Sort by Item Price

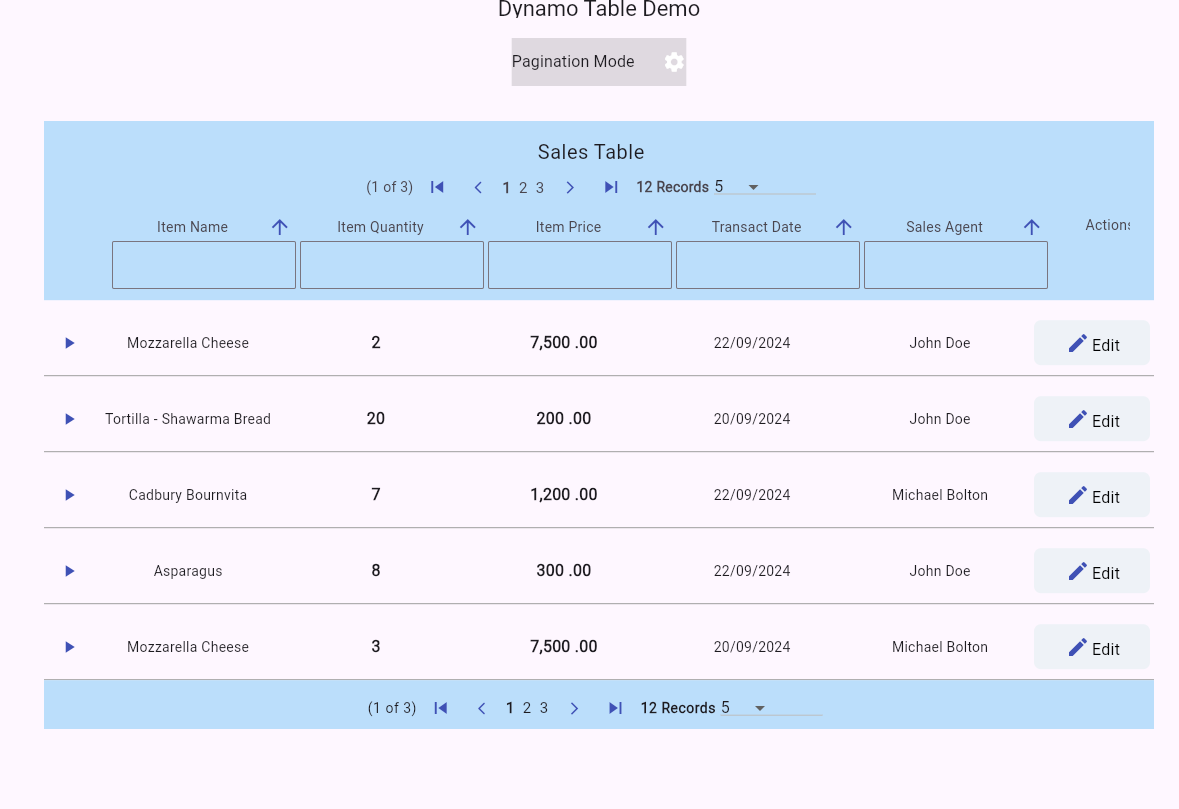pos(656,227)
